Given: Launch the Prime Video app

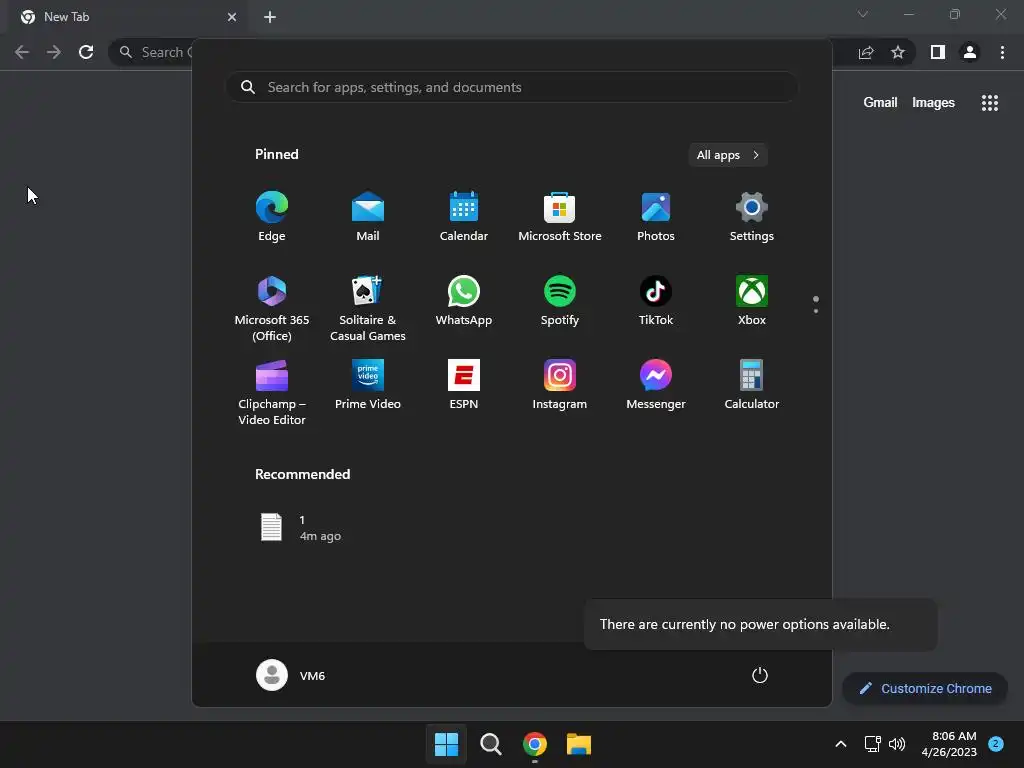Looking at the screenshot, I should (x=368, y=385).
